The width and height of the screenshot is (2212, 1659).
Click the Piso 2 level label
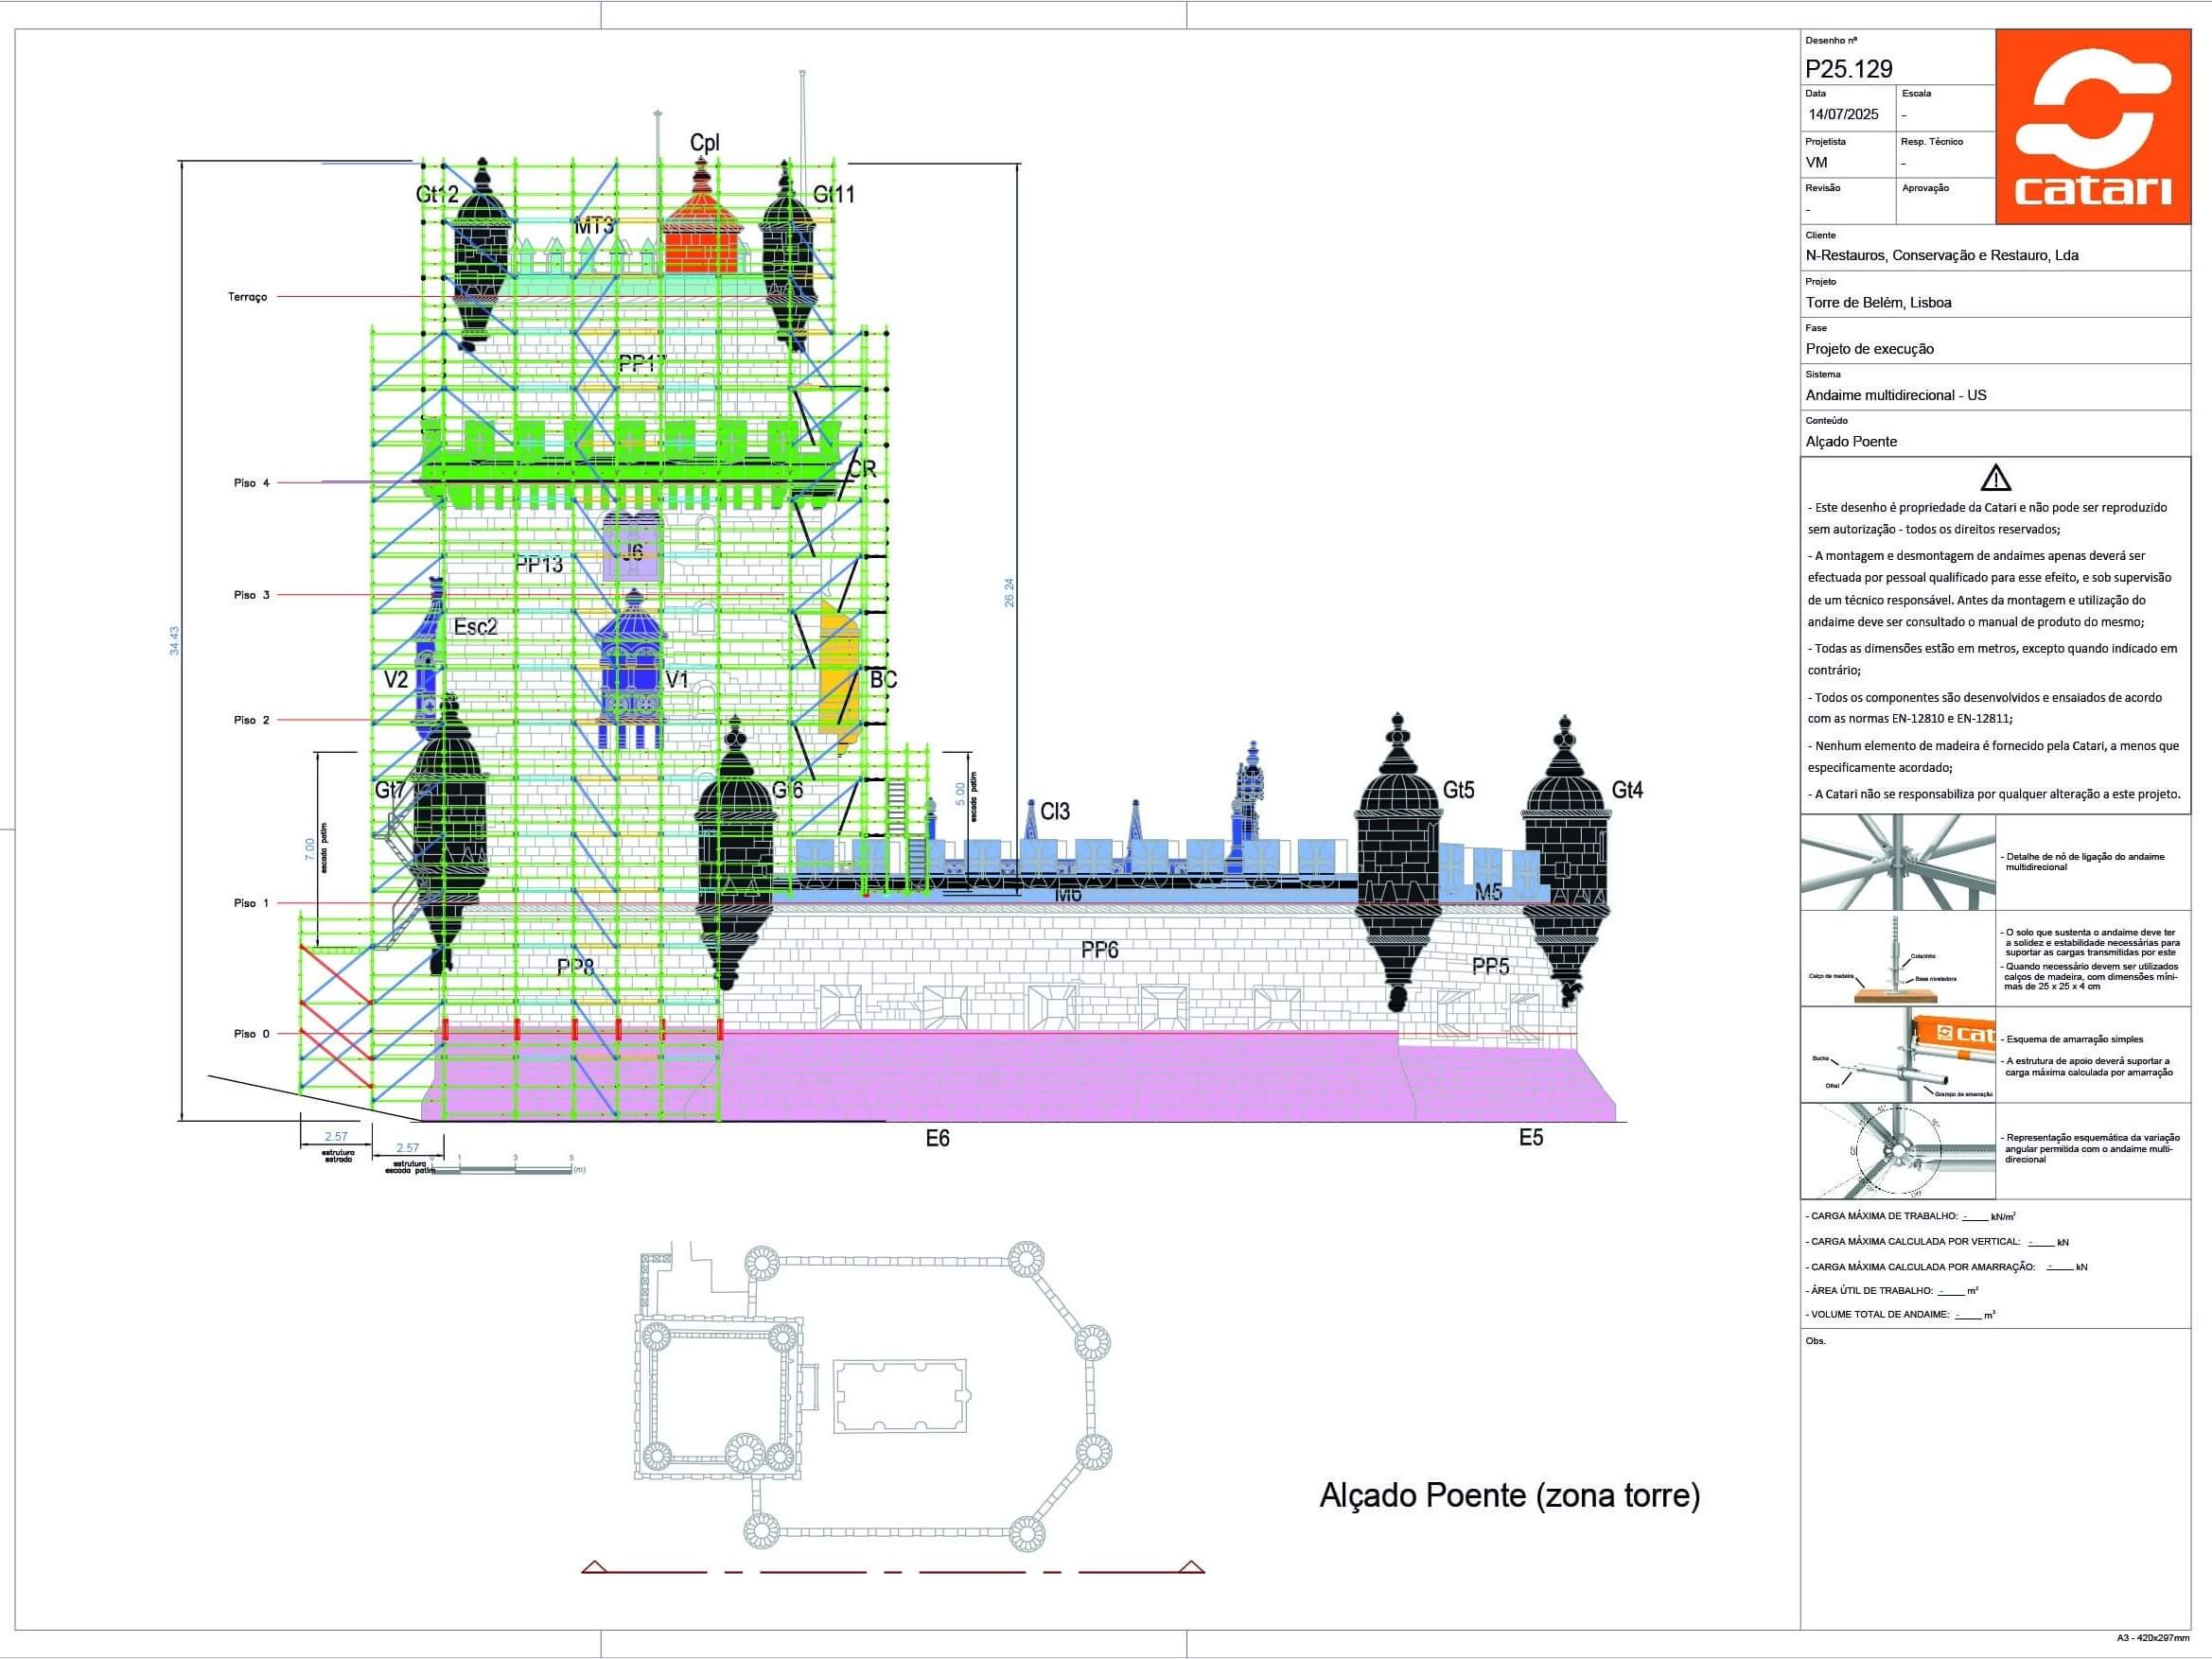tap(252, 720)
